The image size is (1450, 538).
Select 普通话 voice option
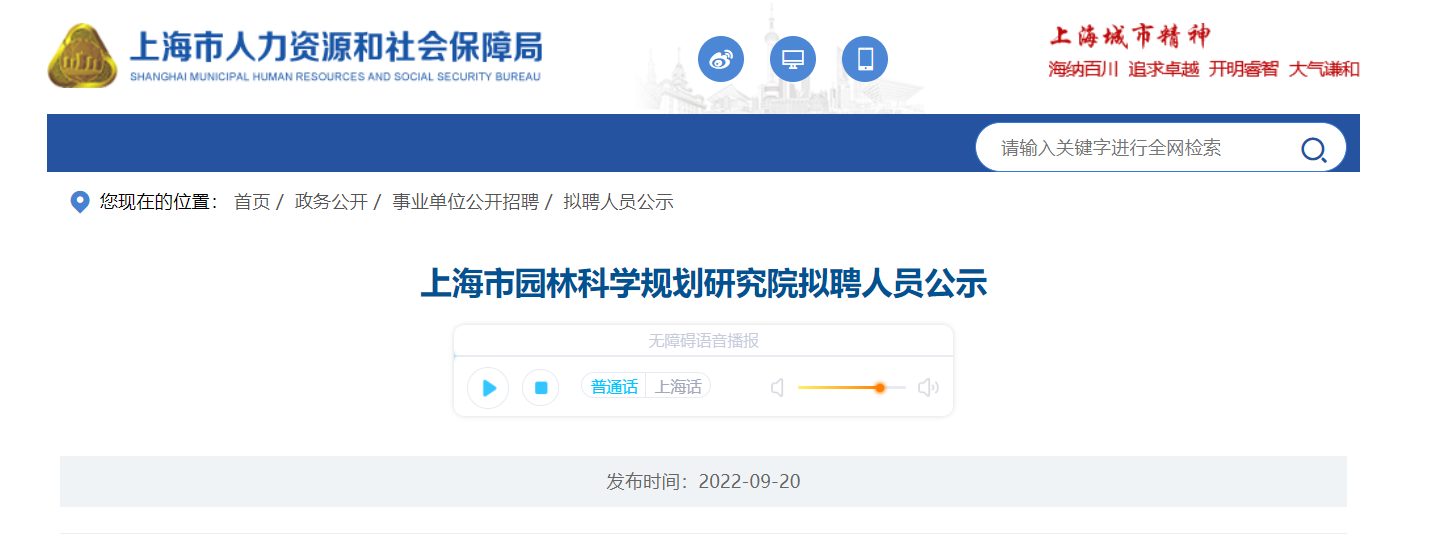(614, 387)
